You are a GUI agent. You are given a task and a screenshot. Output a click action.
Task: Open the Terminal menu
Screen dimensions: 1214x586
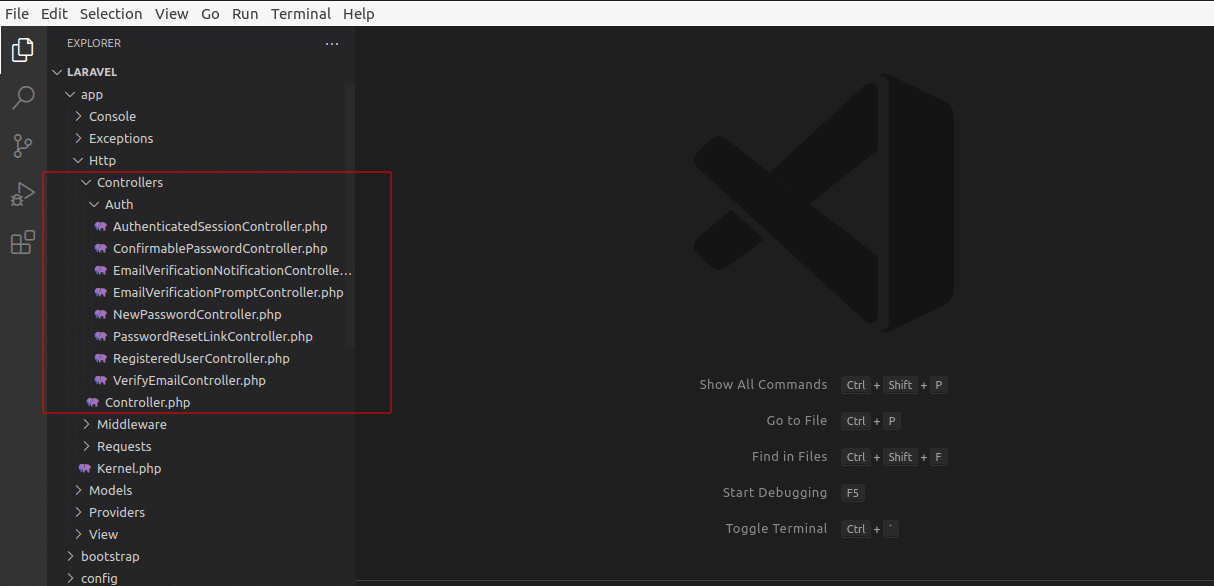click(301, 13)
